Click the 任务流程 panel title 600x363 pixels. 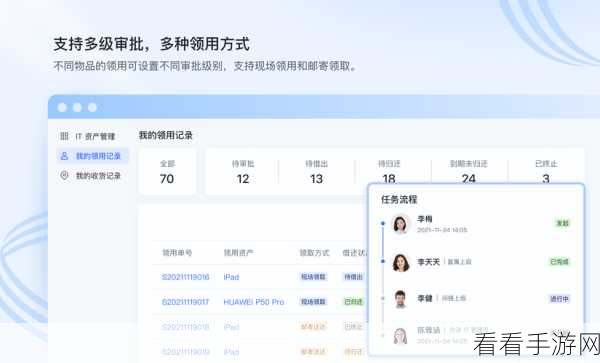click(399, 199)
